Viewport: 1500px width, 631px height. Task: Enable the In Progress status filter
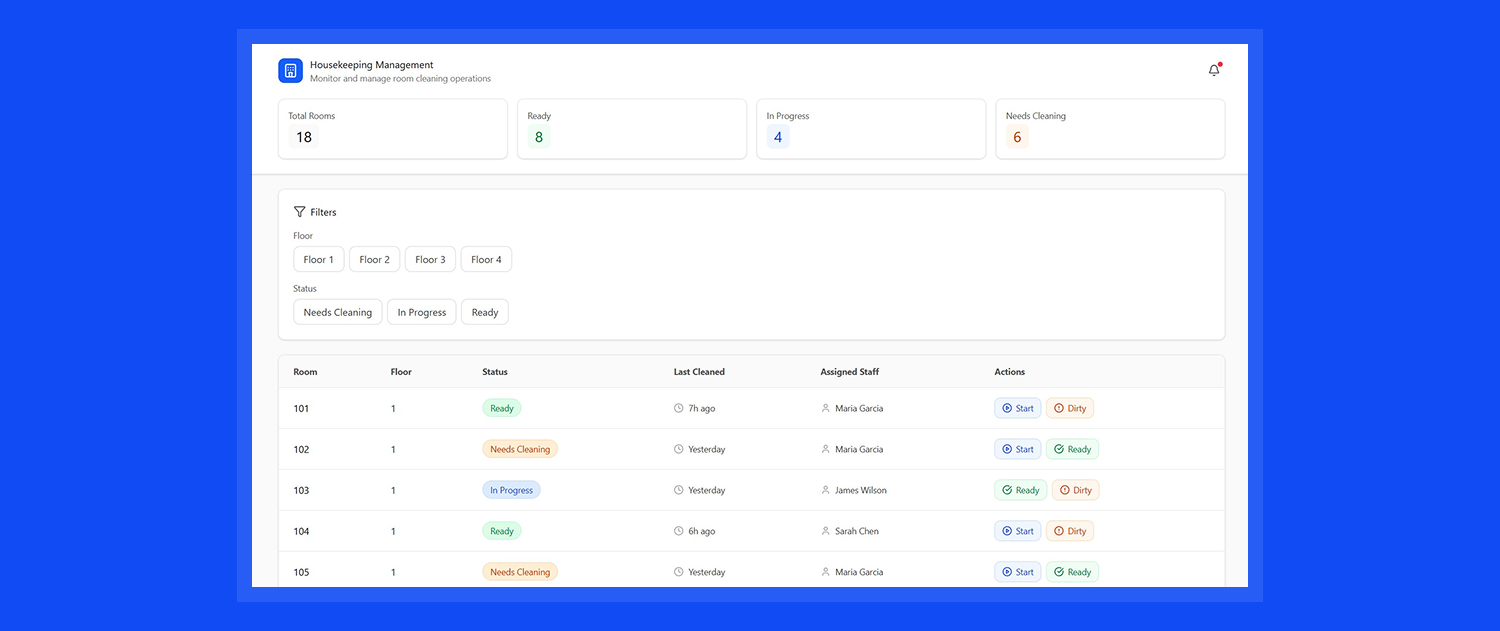tap(421, 312)
